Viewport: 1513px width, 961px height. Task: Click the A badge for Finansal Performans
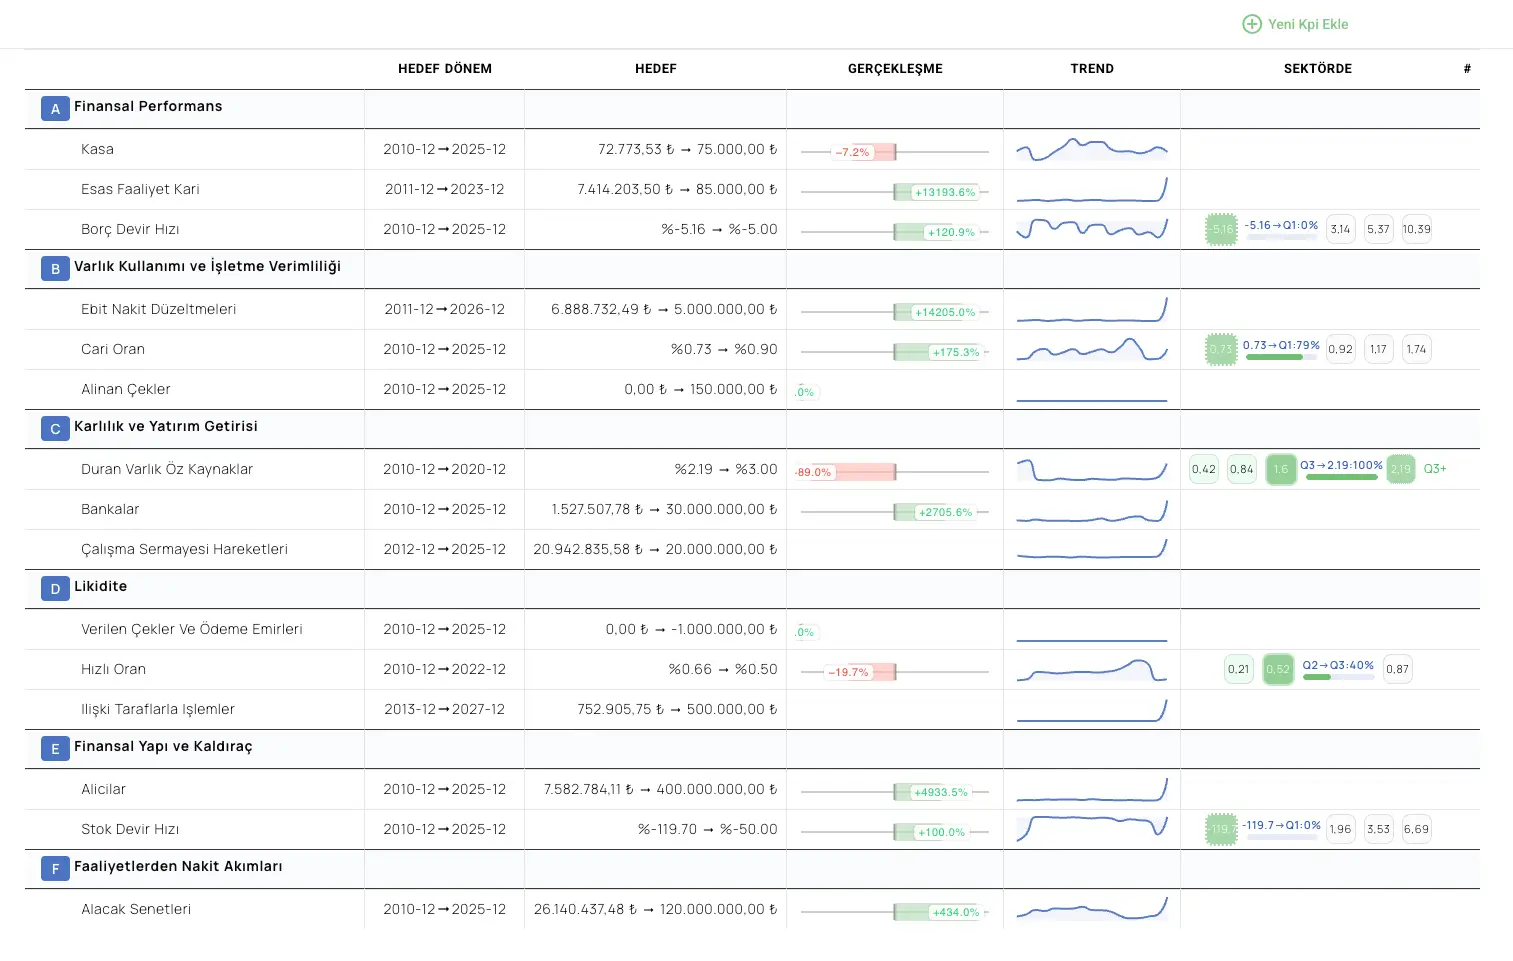click(x=55, y=109)
